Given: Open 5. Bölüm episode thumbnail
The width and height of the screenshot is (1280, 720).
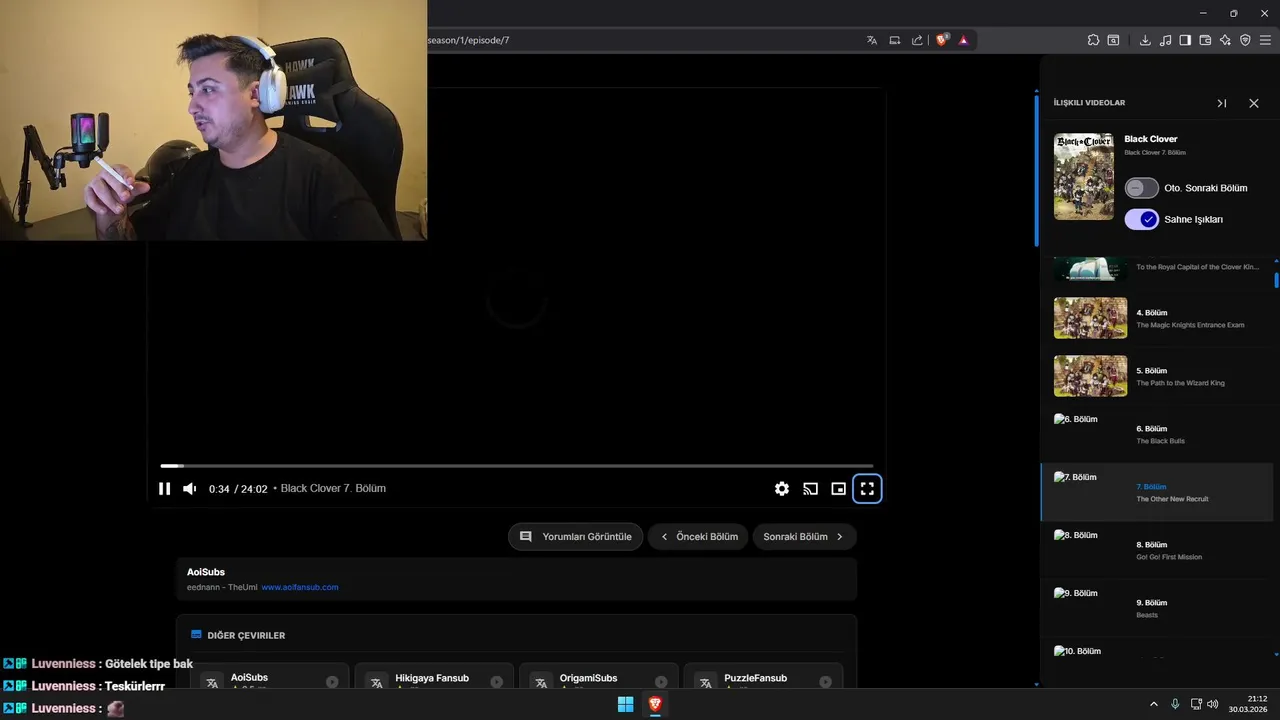Looking at the screenshot, I should pos(1090,376).
